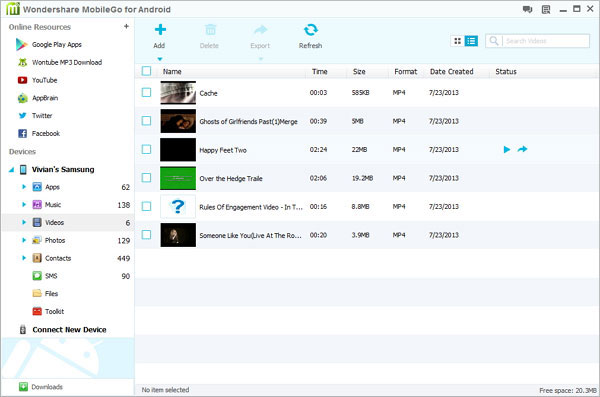
Task: Select the 'Happy Feet Two' file name
Action: [223, 150]
